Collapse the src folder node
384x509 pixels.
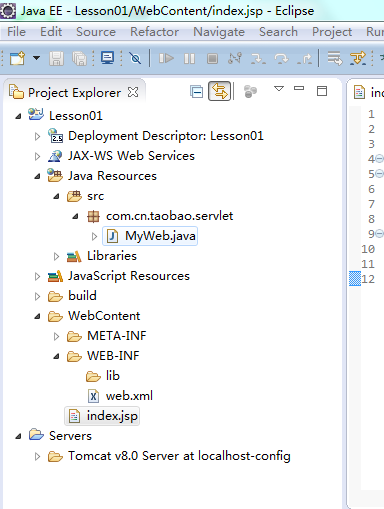(56, 196)
